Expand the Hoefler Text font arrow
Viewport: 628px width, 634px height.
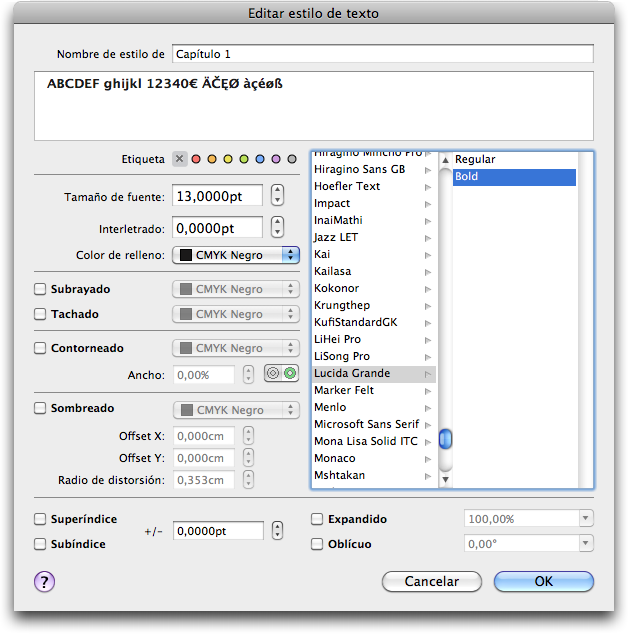click(x=428, y=187)
